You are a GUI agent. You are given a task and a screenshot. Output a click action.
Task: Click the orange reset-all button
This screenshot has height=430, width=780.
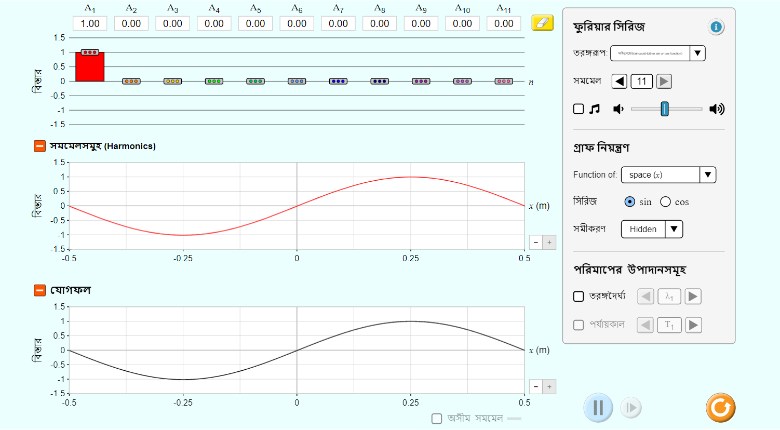[719, 407]
